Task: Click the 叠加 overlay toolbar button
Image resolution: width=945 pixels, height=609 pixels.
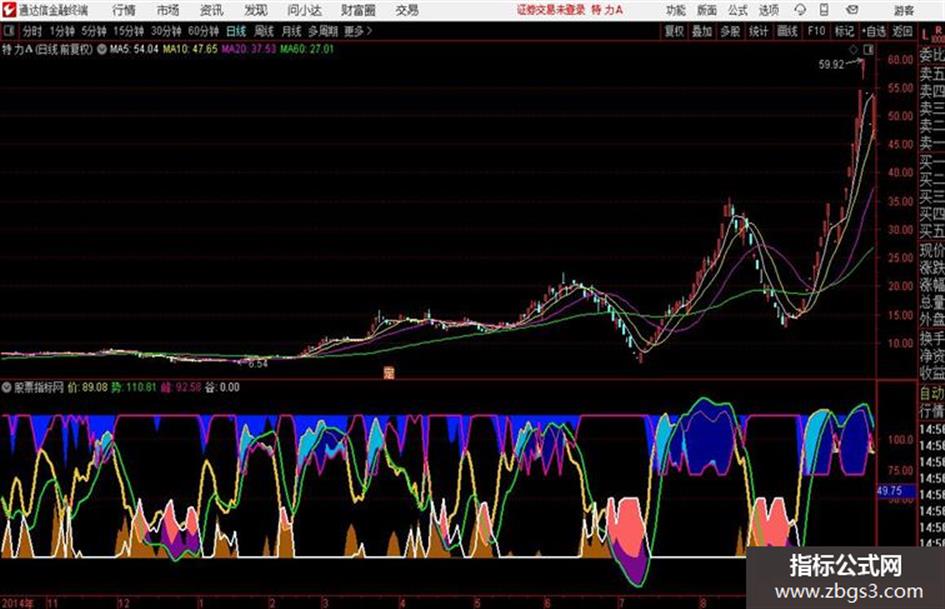Action: [x=702, y=31]
